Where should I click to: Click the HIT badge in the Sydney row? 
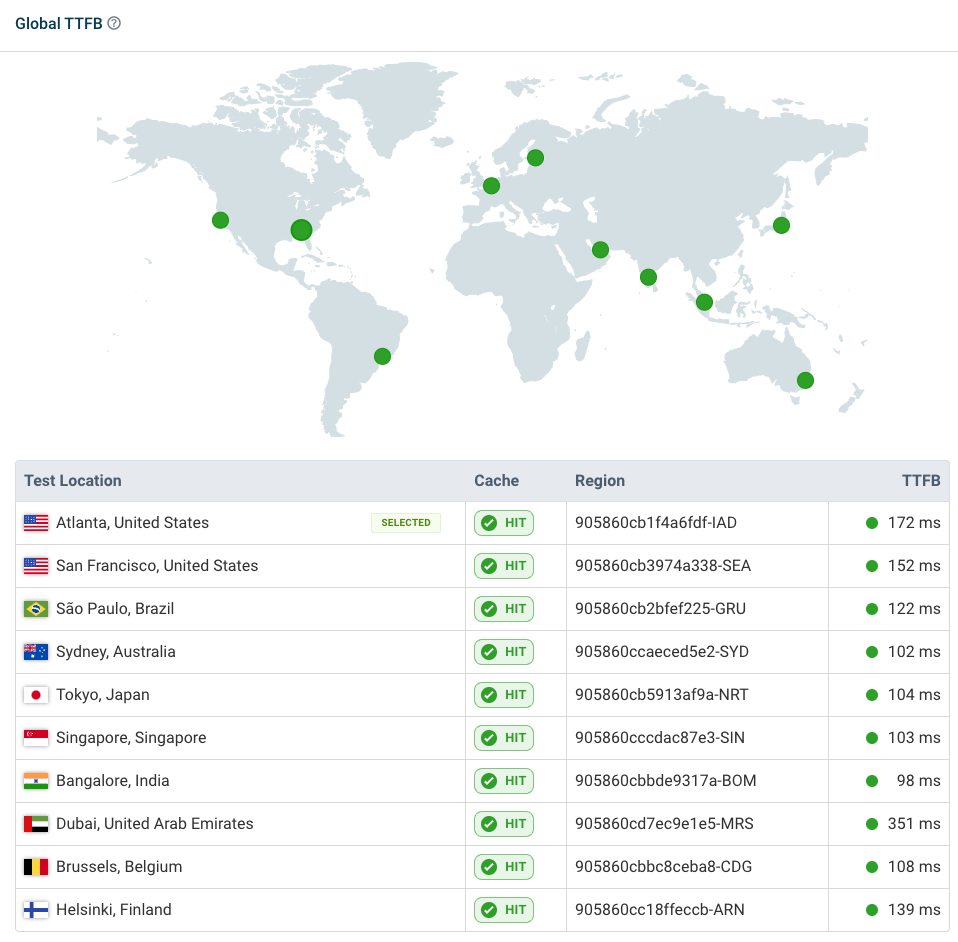pos(503,651)
